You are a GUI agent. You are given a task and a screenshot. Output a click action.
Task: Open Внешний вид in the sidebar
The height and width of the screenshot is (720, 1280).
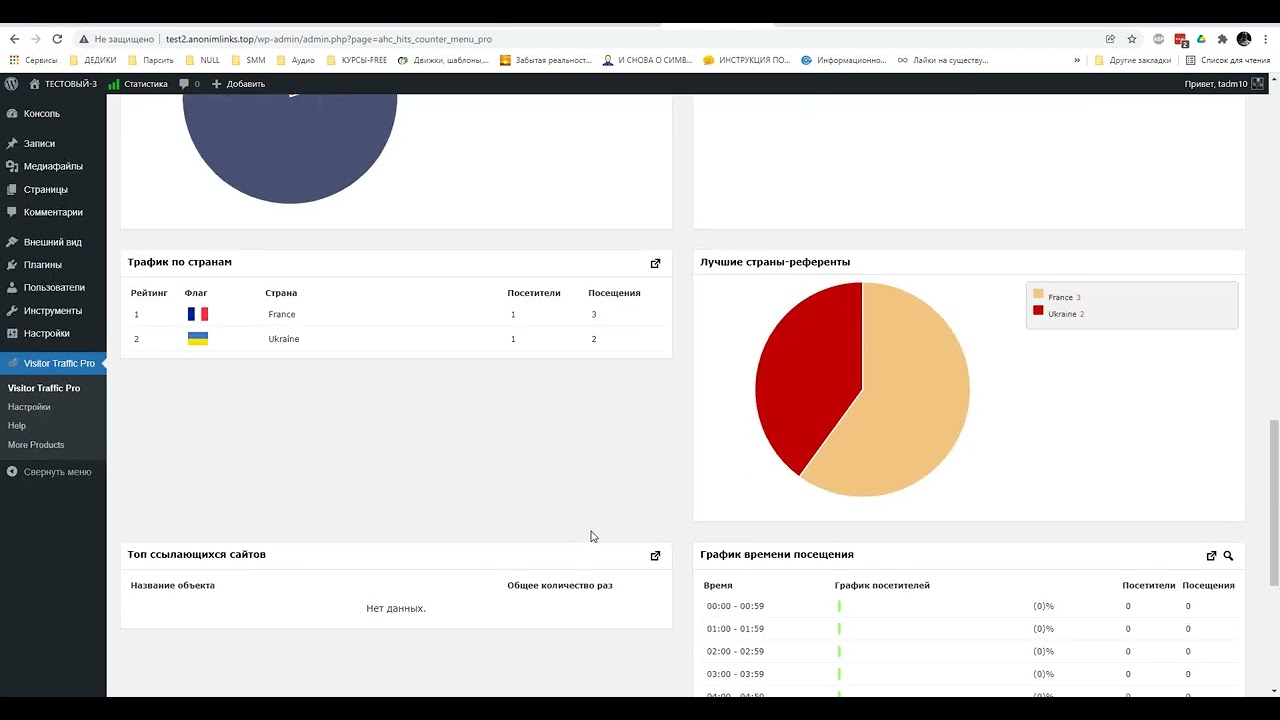click(53, 242)
